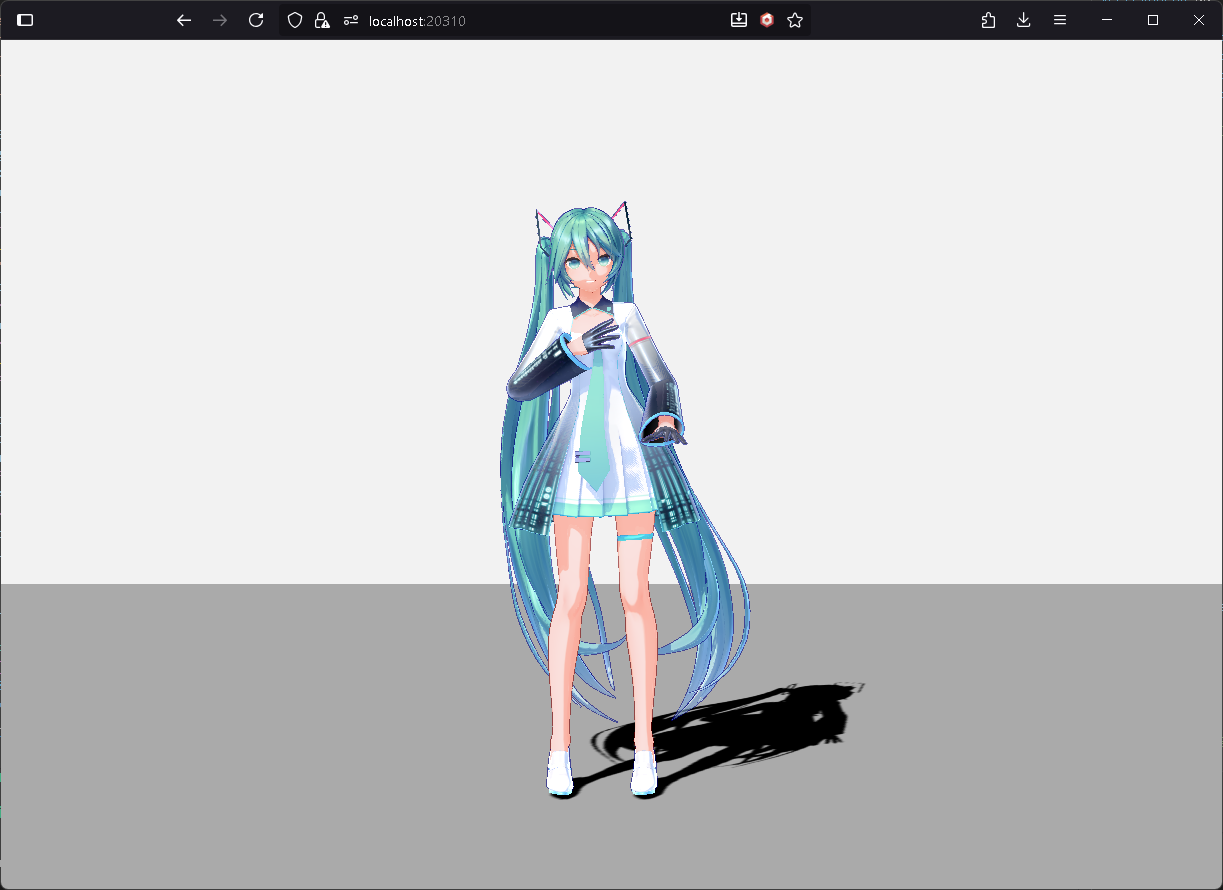Go back to the previous page

[x=184, y=20]
